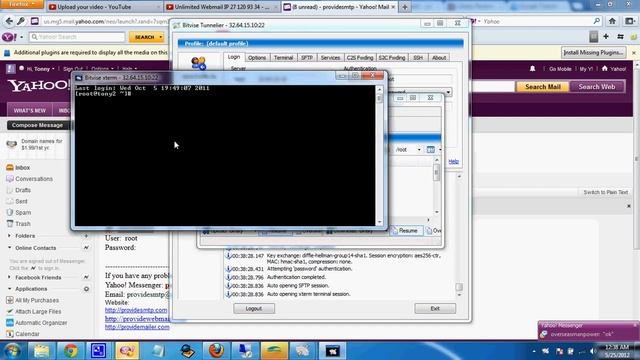
Task: Open a new Firefox tab
Action: coord(404,7)
